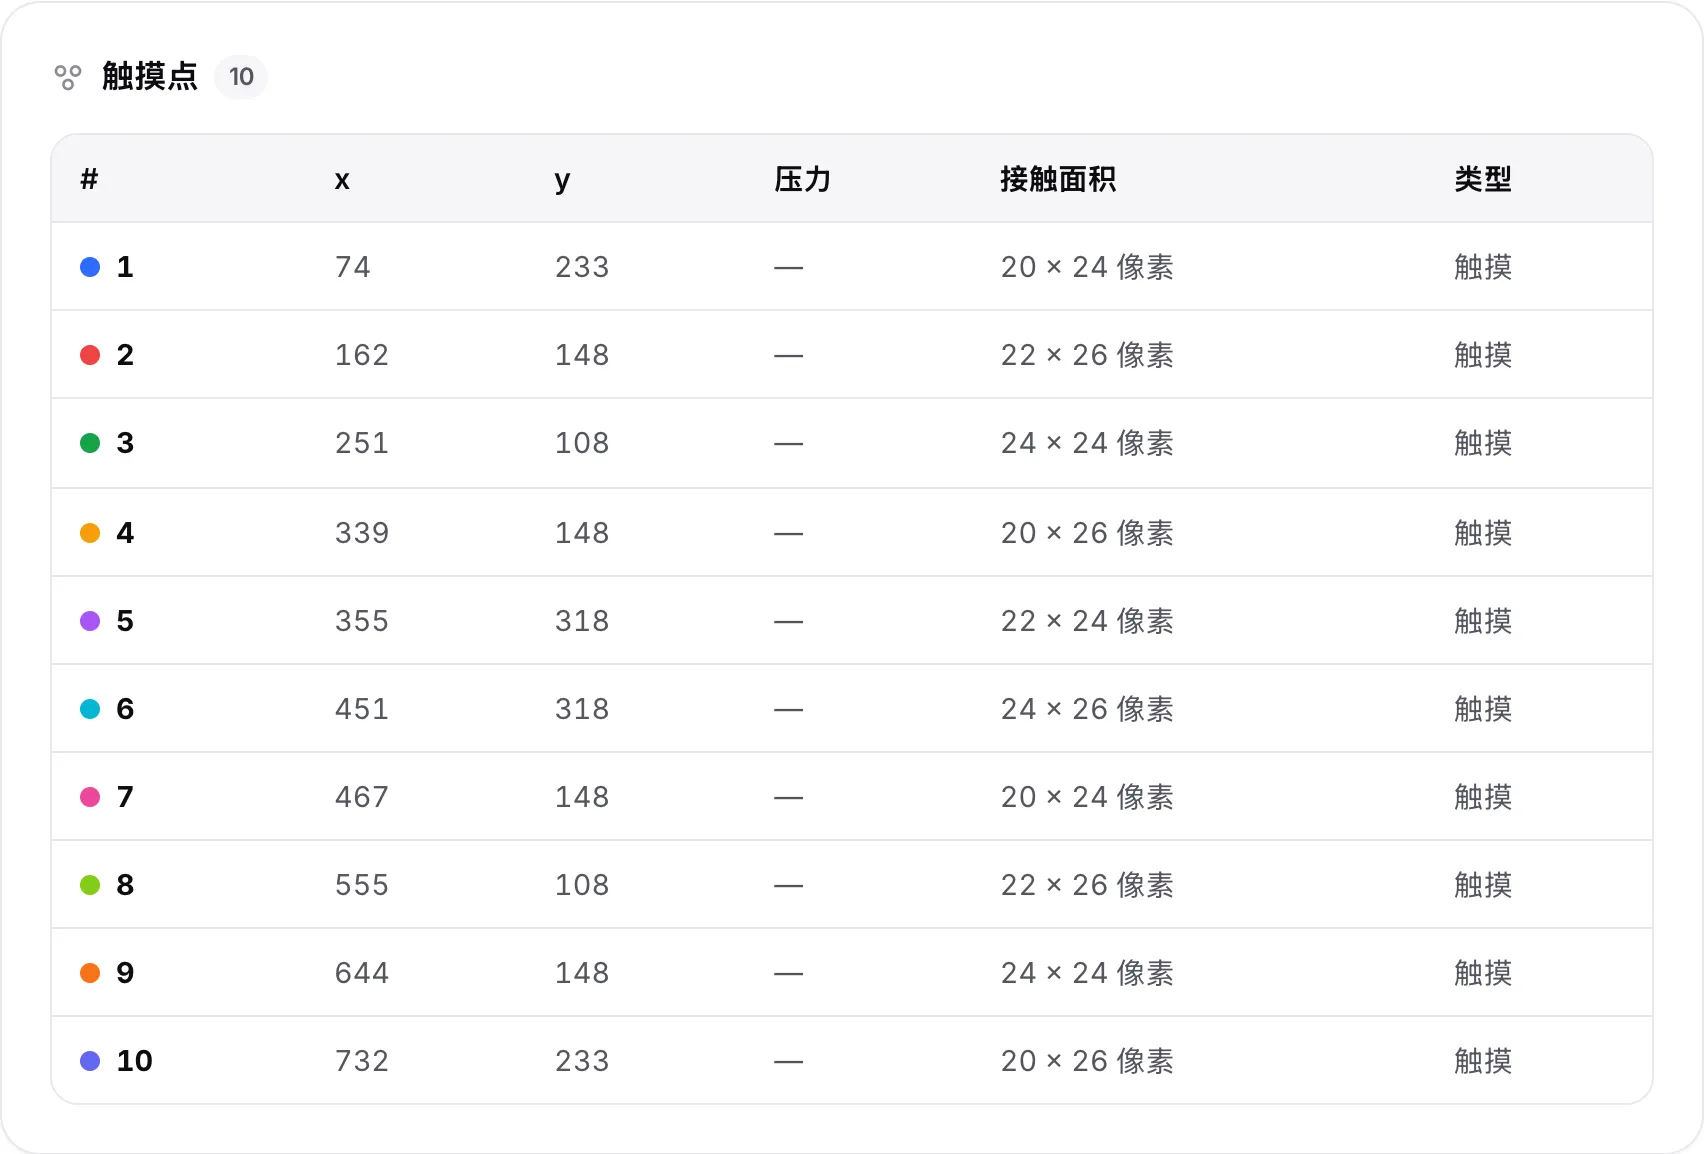1704x1154 pixels.
Task: Click the pressure dash in row 5
Action: click(x=788, y=622)
